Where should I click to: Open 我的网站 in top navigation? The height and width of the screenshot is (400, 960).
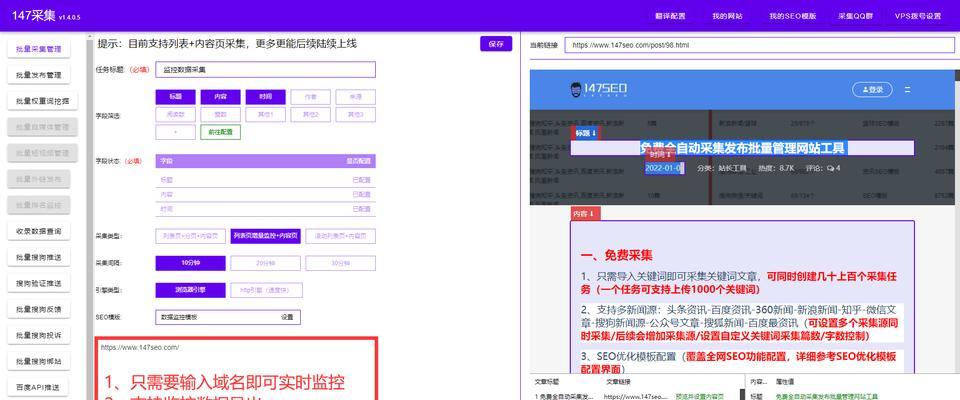[727, 16]
